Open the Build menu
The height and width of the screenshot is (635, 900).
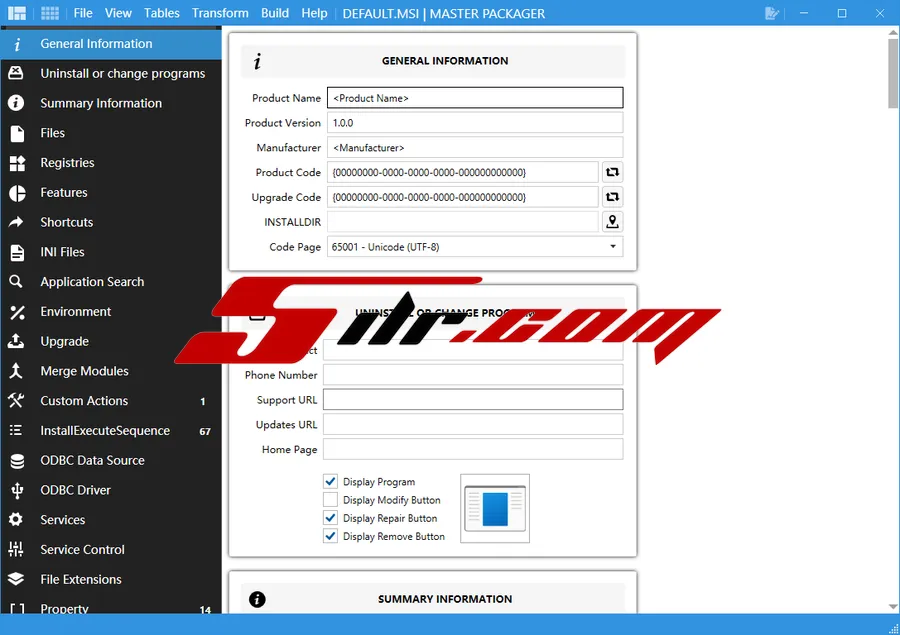tap(275, 13)
